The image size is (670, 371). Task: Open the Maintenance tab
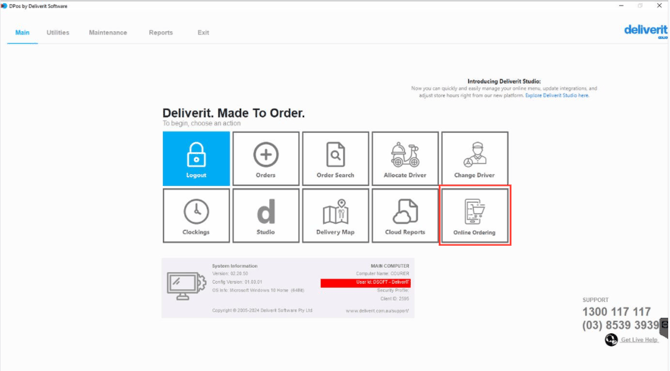[x=108, y=32]
